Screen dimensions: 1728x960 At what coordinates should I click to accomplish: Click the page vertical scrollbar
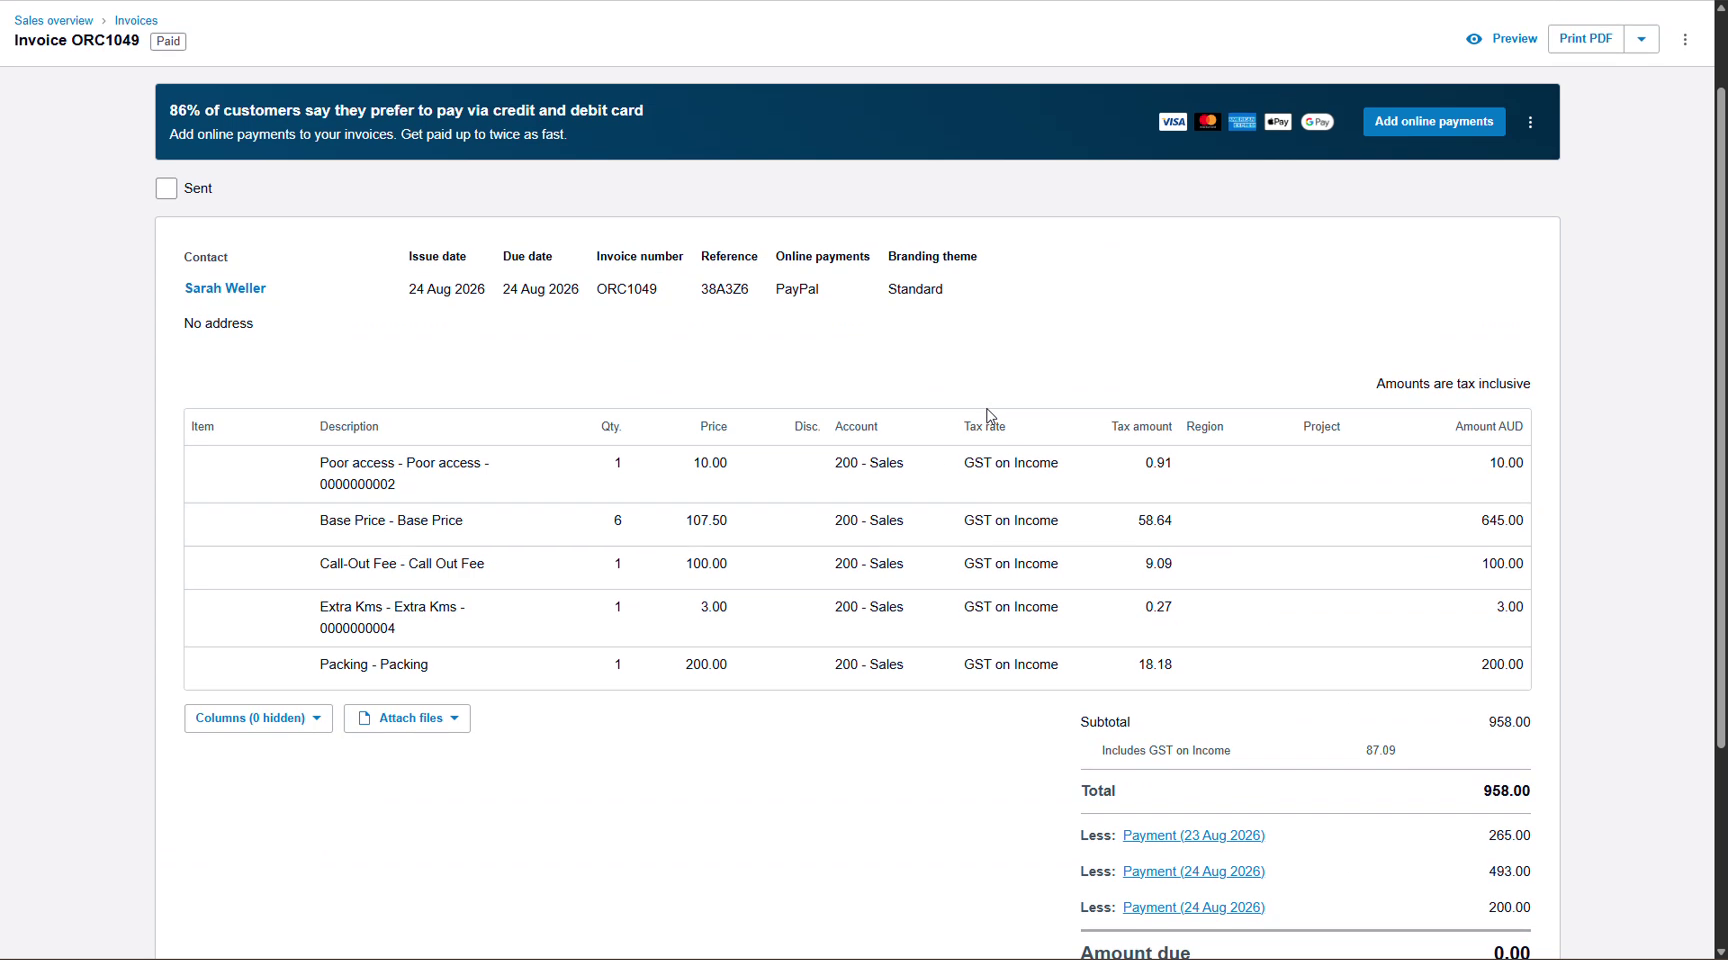[x=1721, y=418]
